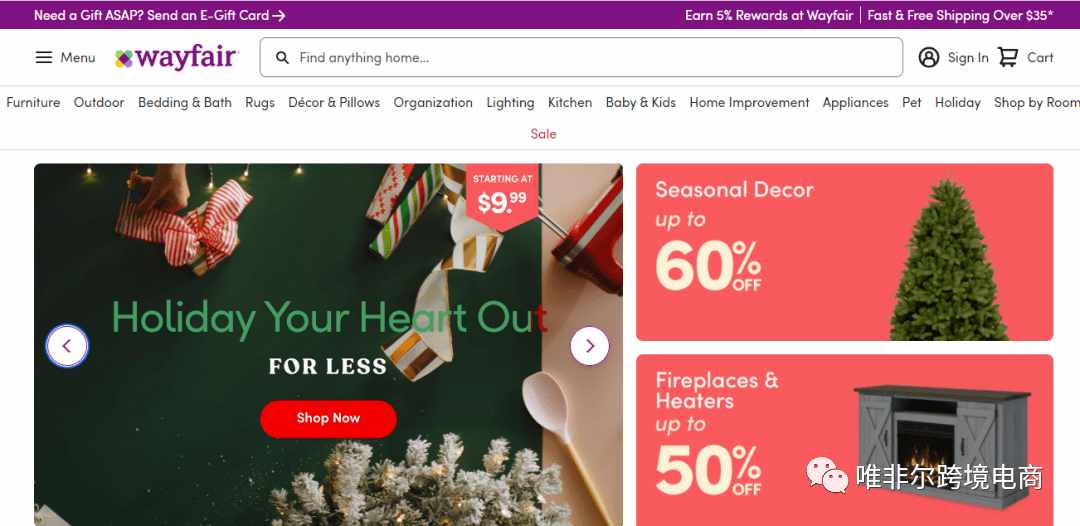Viewport: 1080px width, 526px height.
Task: Open the Home Improvement category
Action: pos(749,103)
